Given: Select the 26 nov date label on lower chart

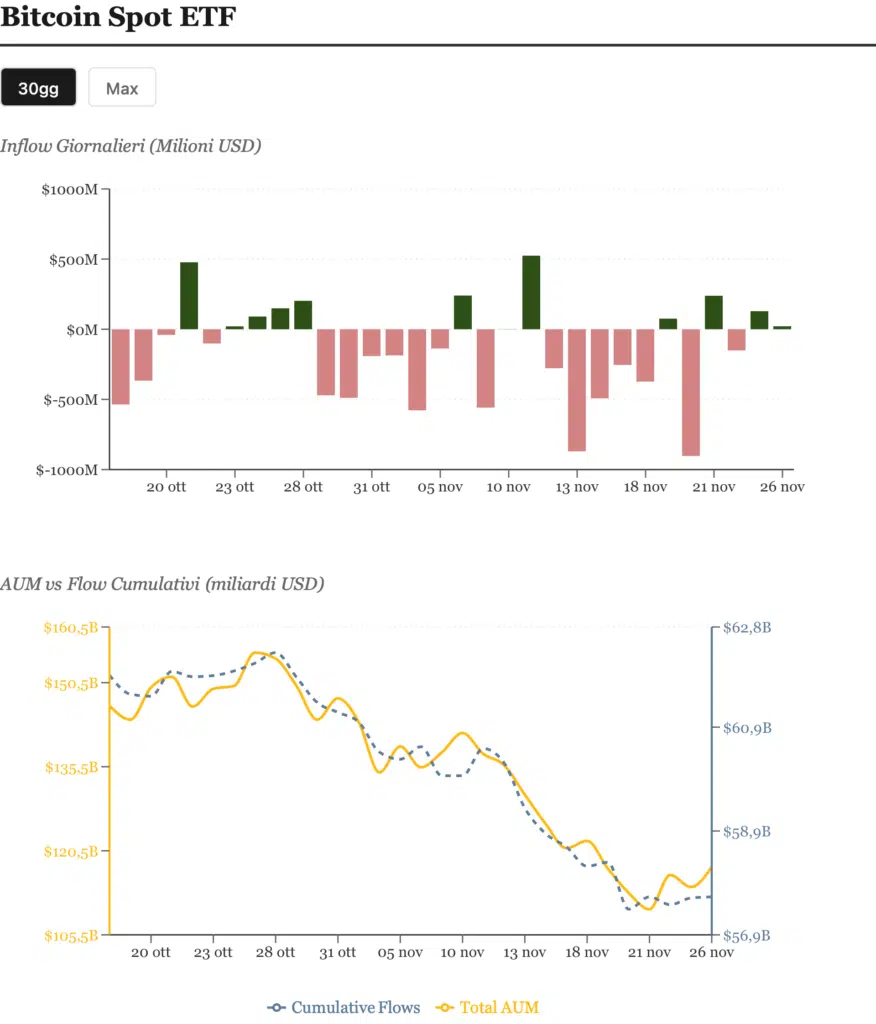Looking at the screenshot, I should tap(712, 952).
